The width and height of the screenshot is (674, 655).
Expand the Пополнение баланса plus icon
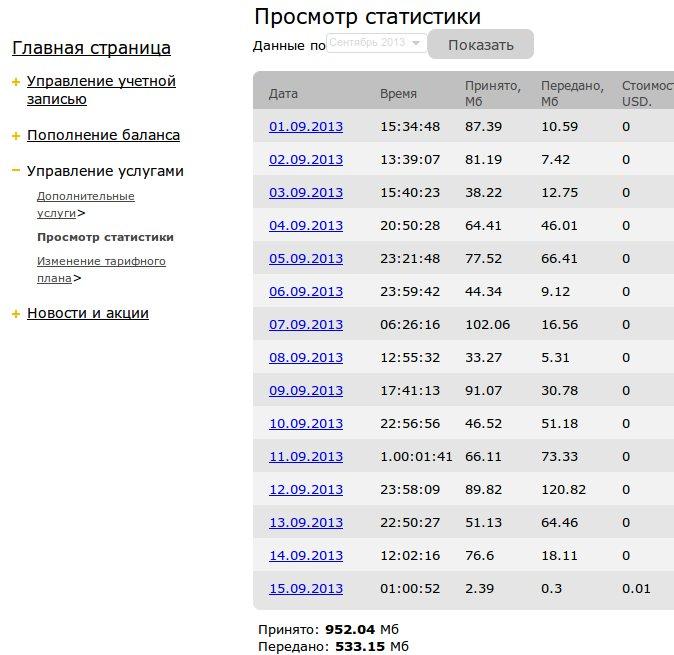tap(16, 136)
